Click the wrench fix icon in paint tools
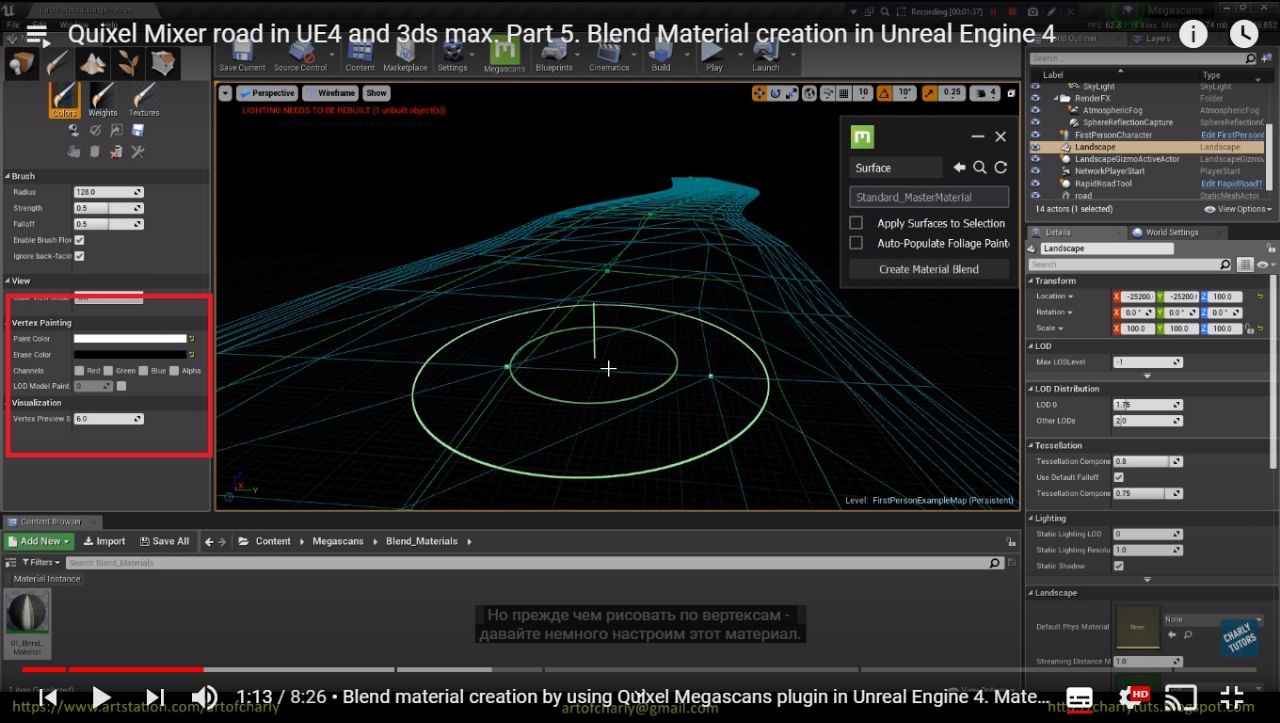Viewport: 1280px width, 723px height. [137, 152]
